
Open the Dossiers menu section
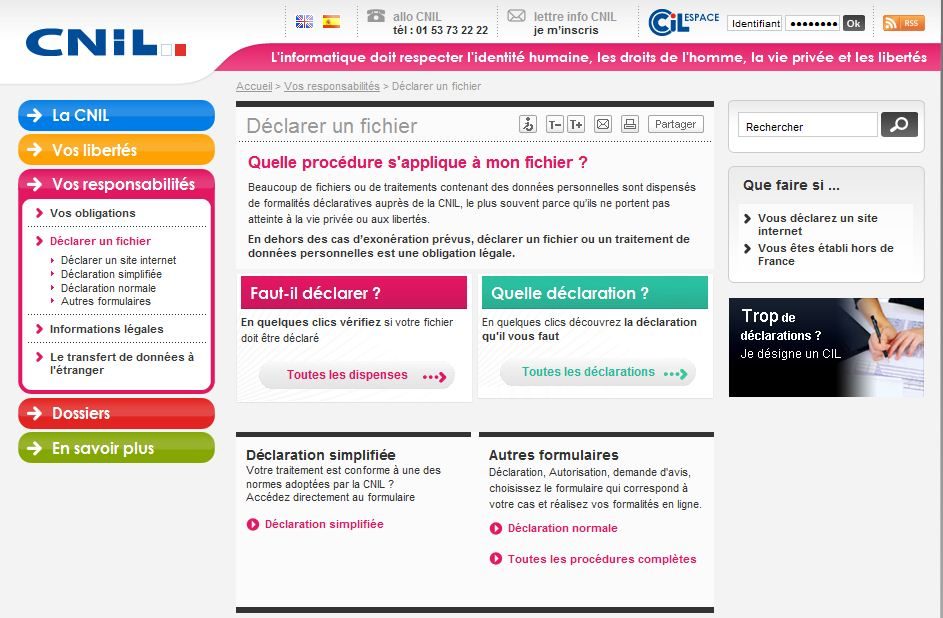point(116,413)
